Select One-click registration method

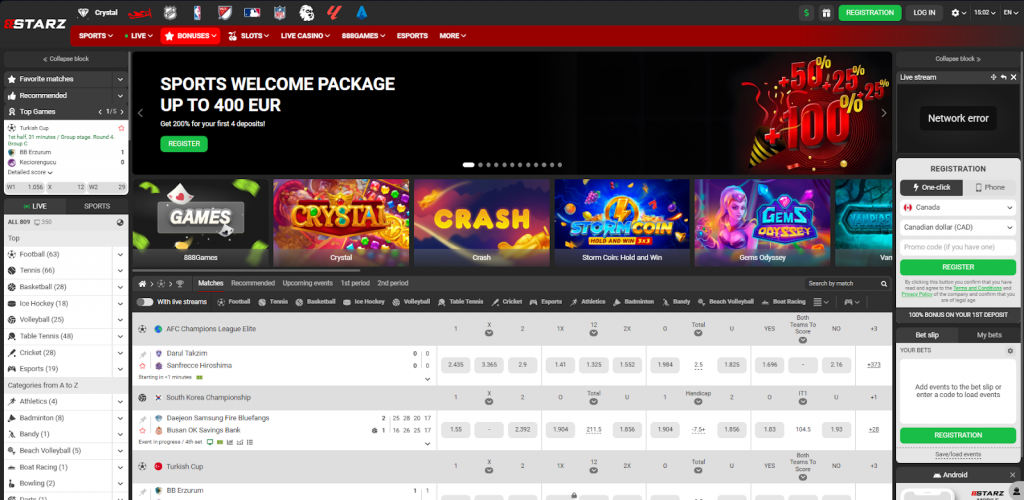tap(931, 187)
